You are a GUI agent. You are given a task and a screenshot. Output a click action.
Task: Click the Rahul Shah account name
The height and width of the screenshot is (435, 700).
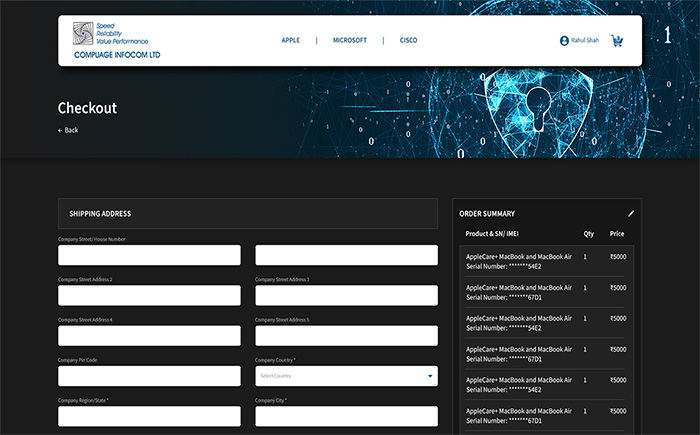click(x=585, y=40)
